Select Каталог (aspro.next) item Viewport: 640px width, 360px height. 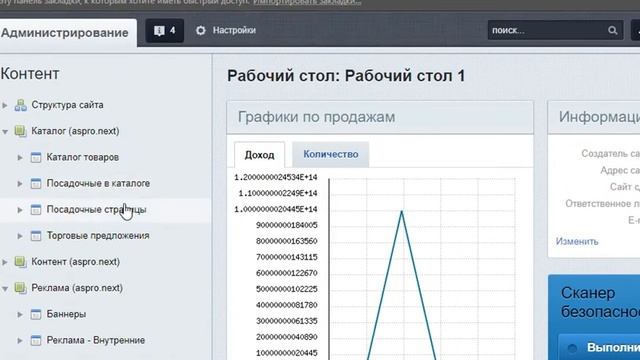coord(75,131)
